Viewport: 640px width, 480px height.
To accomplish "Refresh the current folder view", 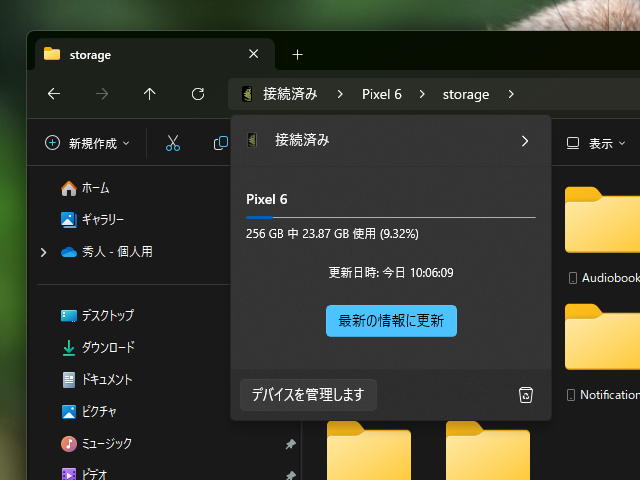I will (x=198, y=94).
